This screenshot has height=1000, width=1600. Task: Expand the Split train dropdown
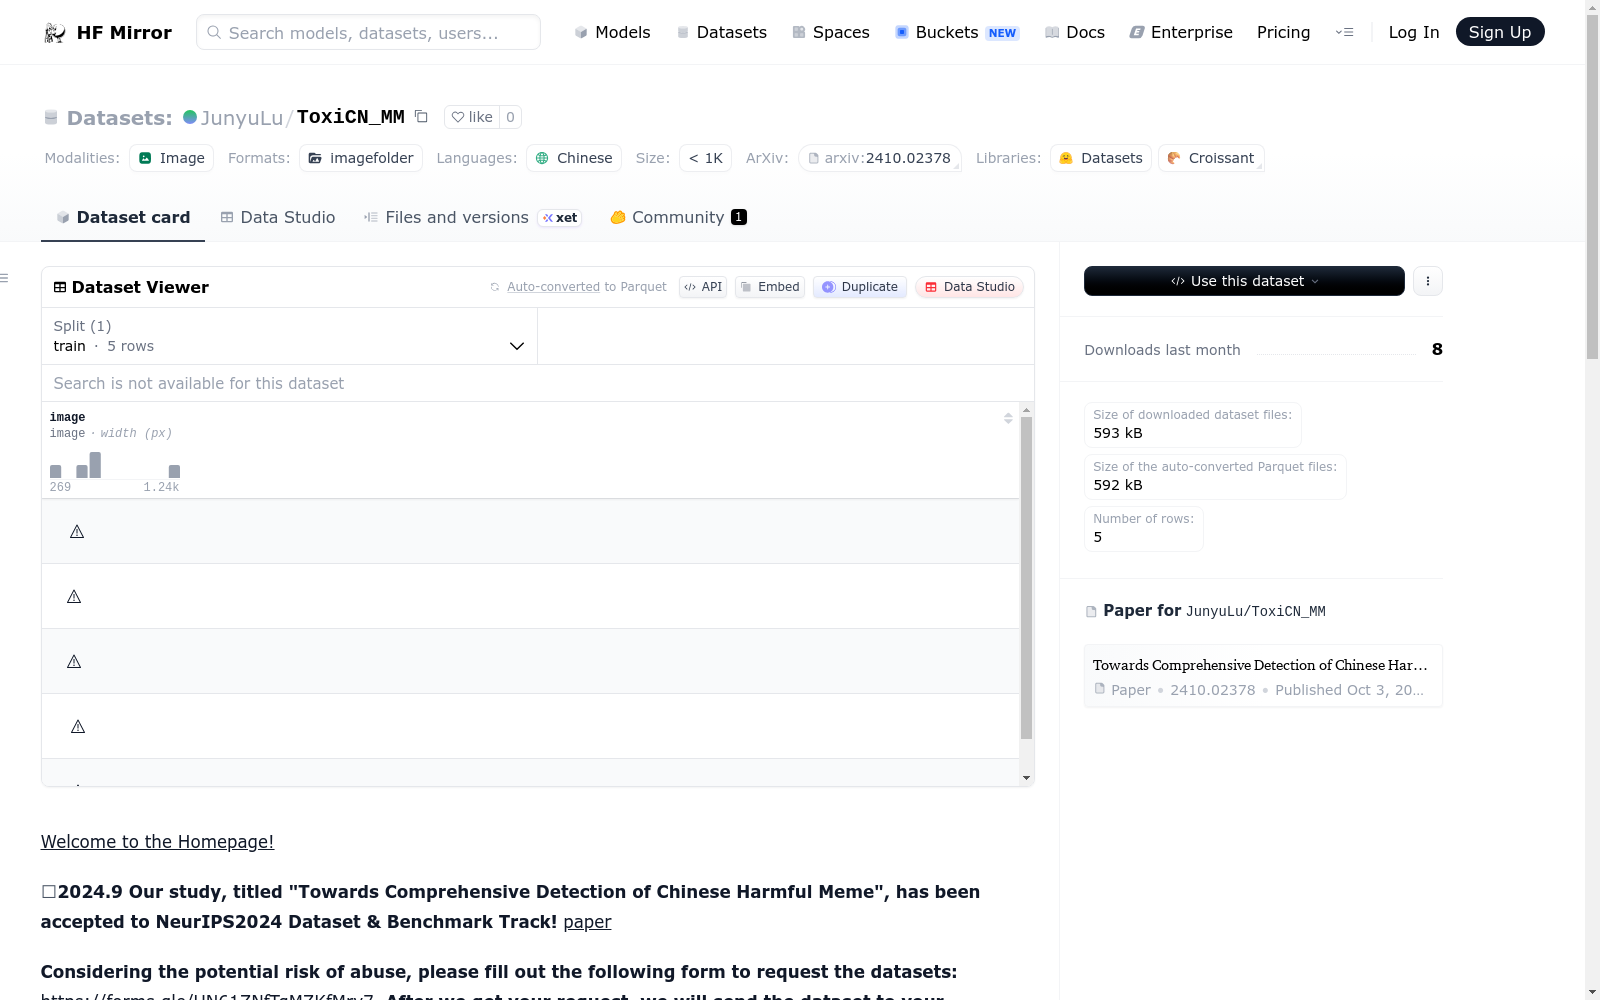click(x=289, y=336)
